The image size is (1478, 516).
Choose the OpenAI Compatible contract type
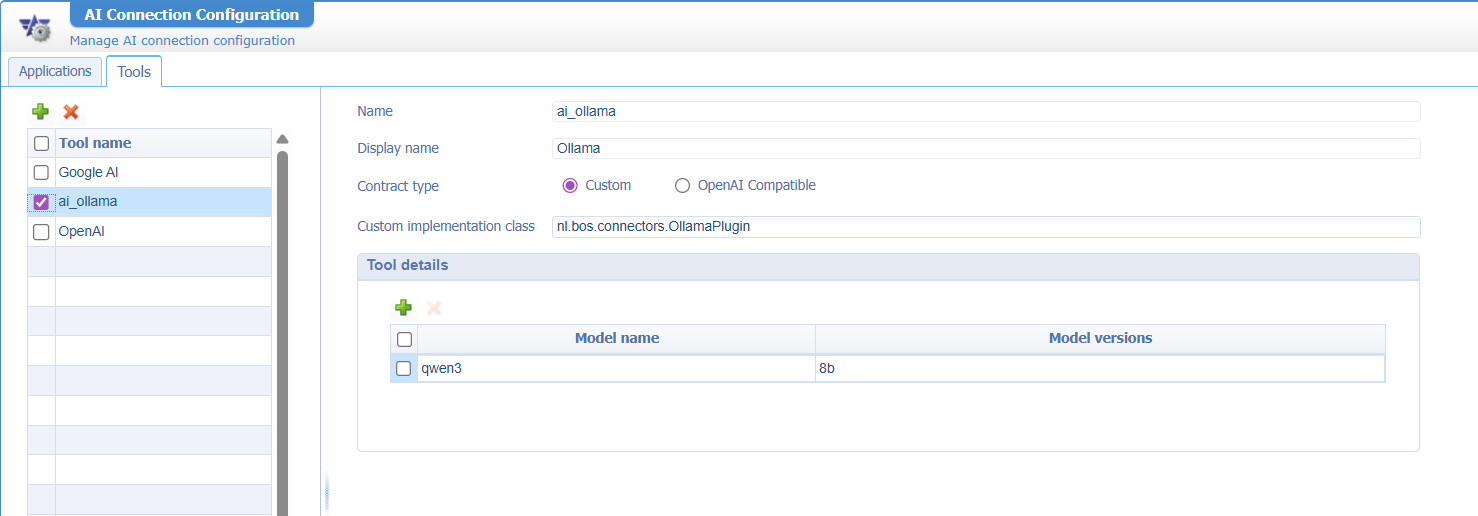tap(683, 185)
